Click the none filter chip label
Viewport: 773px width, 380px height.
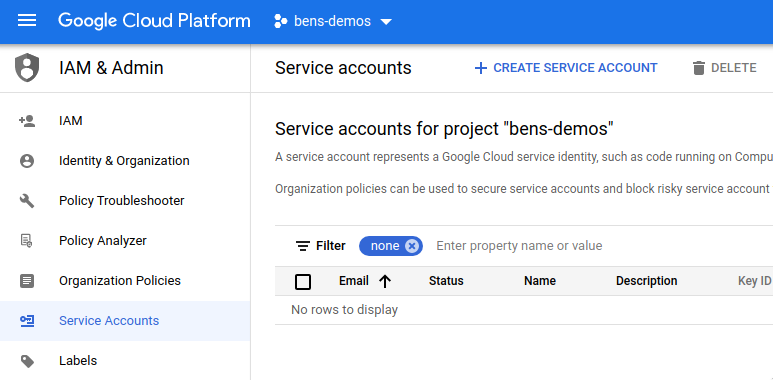(x=385, y=246)
